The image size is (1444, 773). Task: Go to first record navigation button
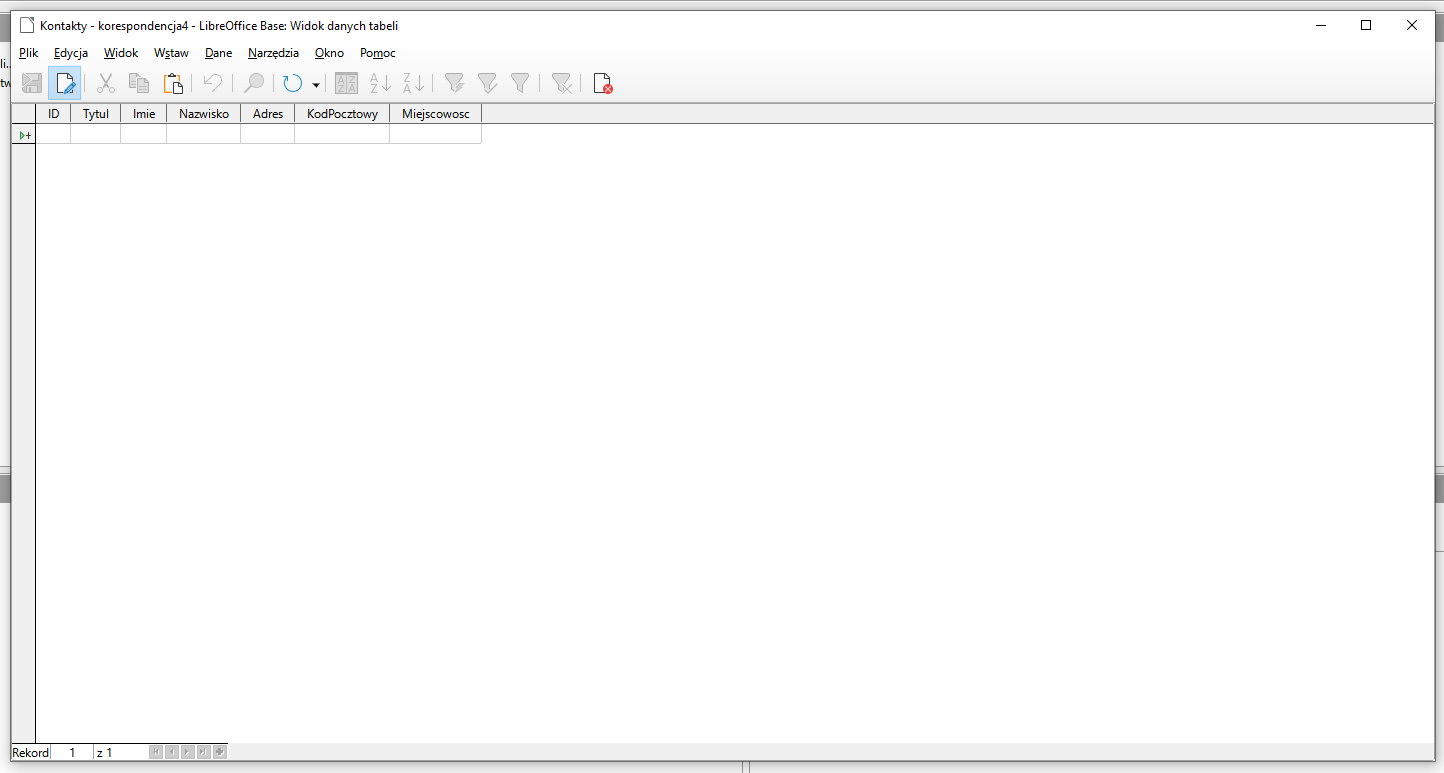[x=156, y=752]
